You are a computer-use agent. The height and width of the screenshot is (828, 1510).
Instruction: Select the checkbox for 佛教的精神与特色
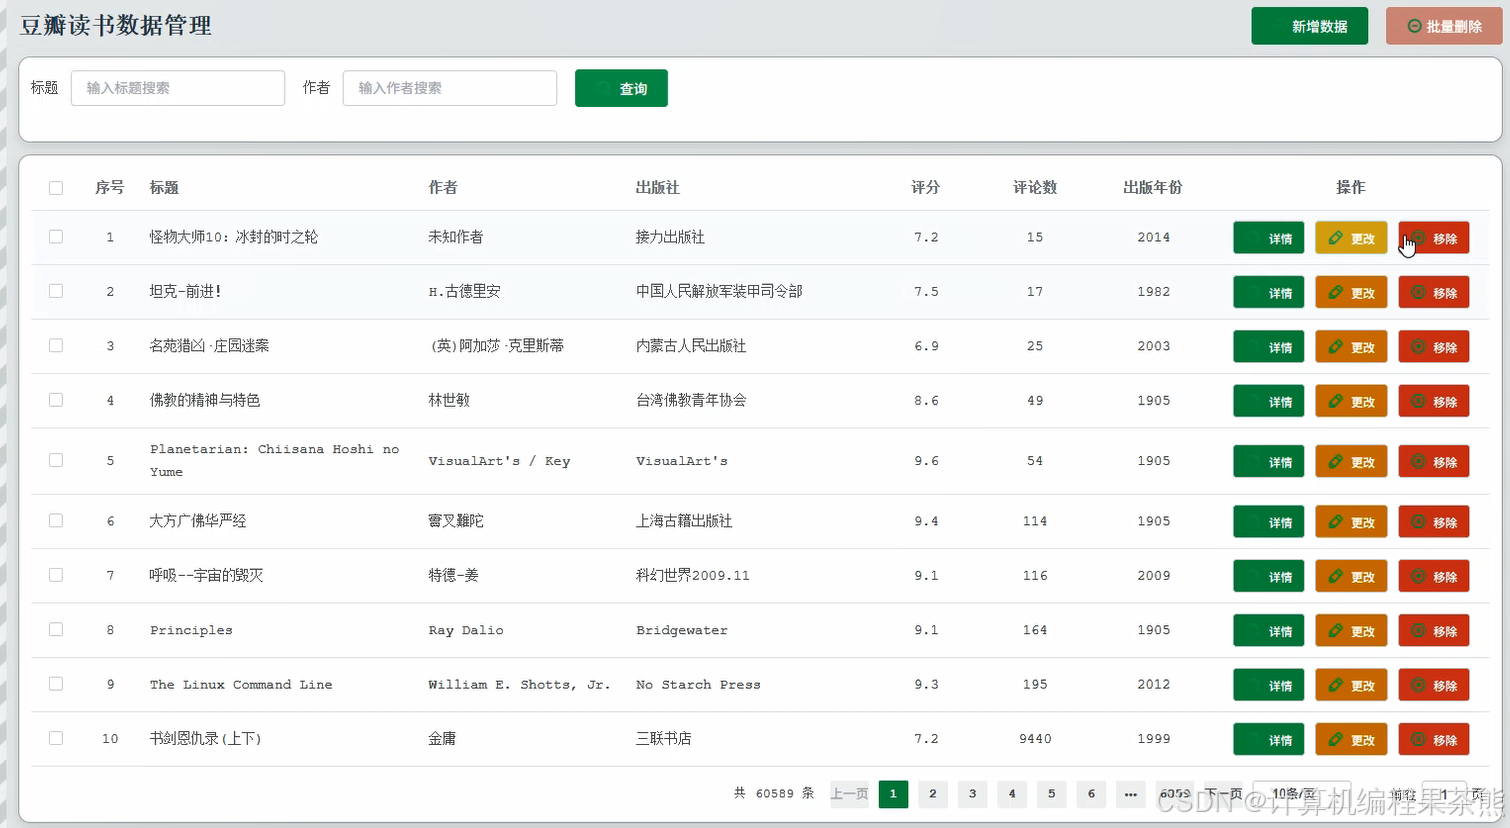(x=56, y=400)
